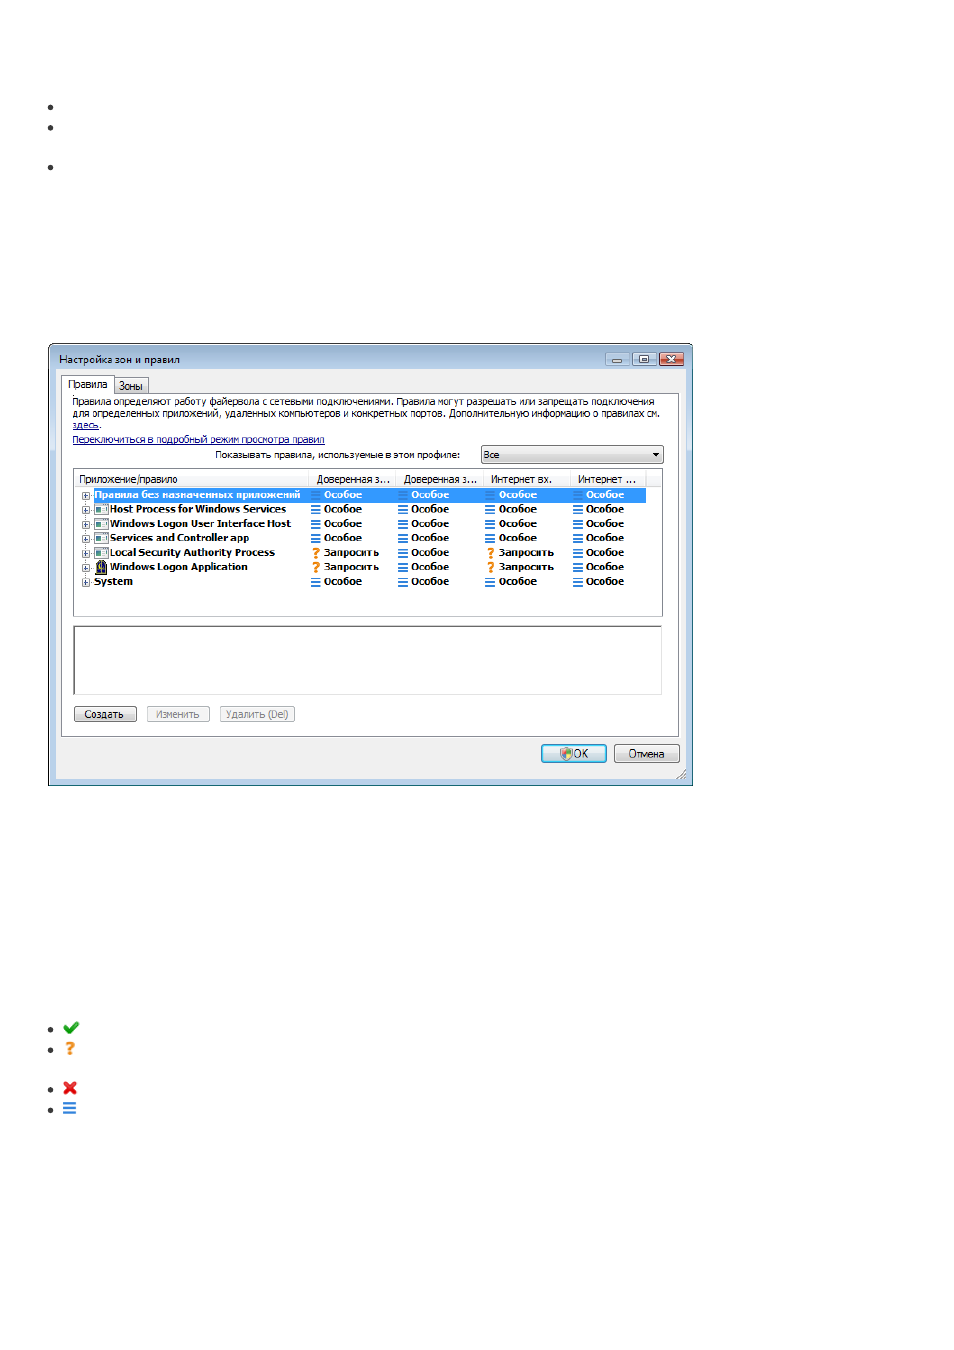Image resolution: width=954 pixels, height=1350 pixels.
Task: Click Особое icon in System row first trusted column
Action: pos(316,582)
